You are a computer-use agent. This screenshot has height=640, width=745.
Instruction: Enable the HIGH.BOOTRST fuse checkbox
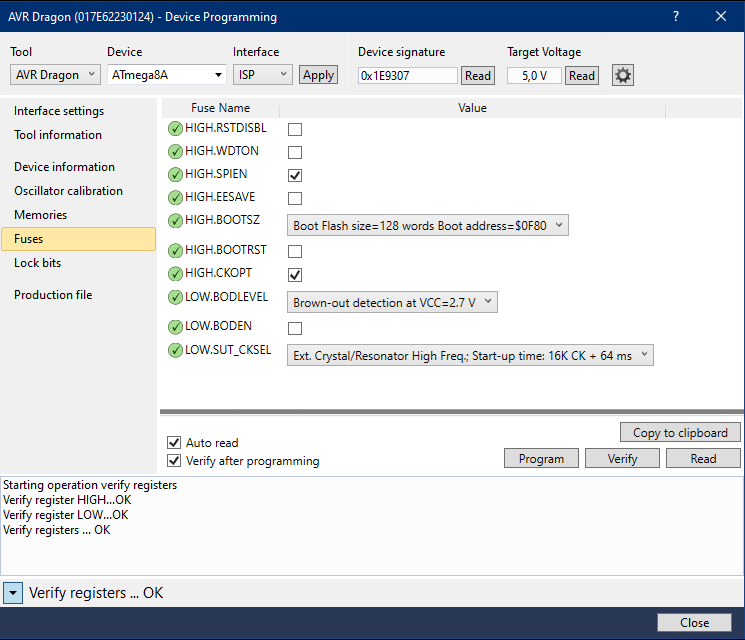coord(295,251)
